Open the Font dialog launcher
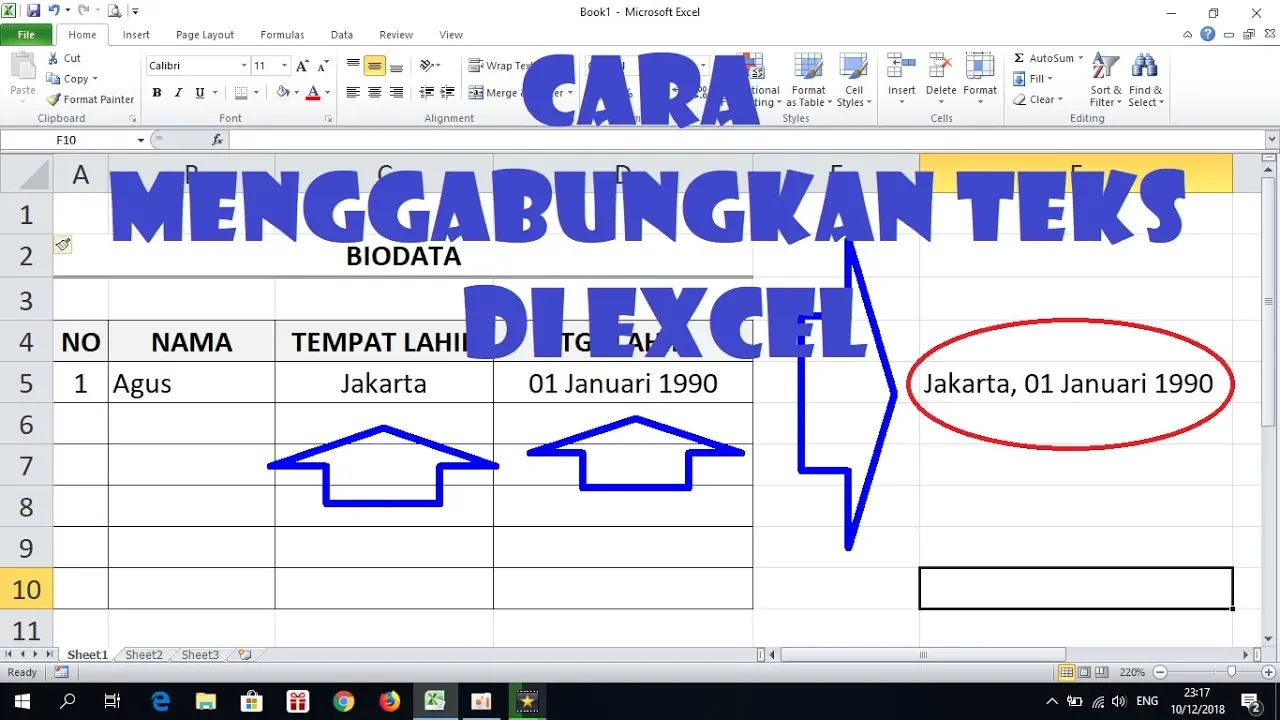This screenshot has width=1280, height=720. coord(329,119)
